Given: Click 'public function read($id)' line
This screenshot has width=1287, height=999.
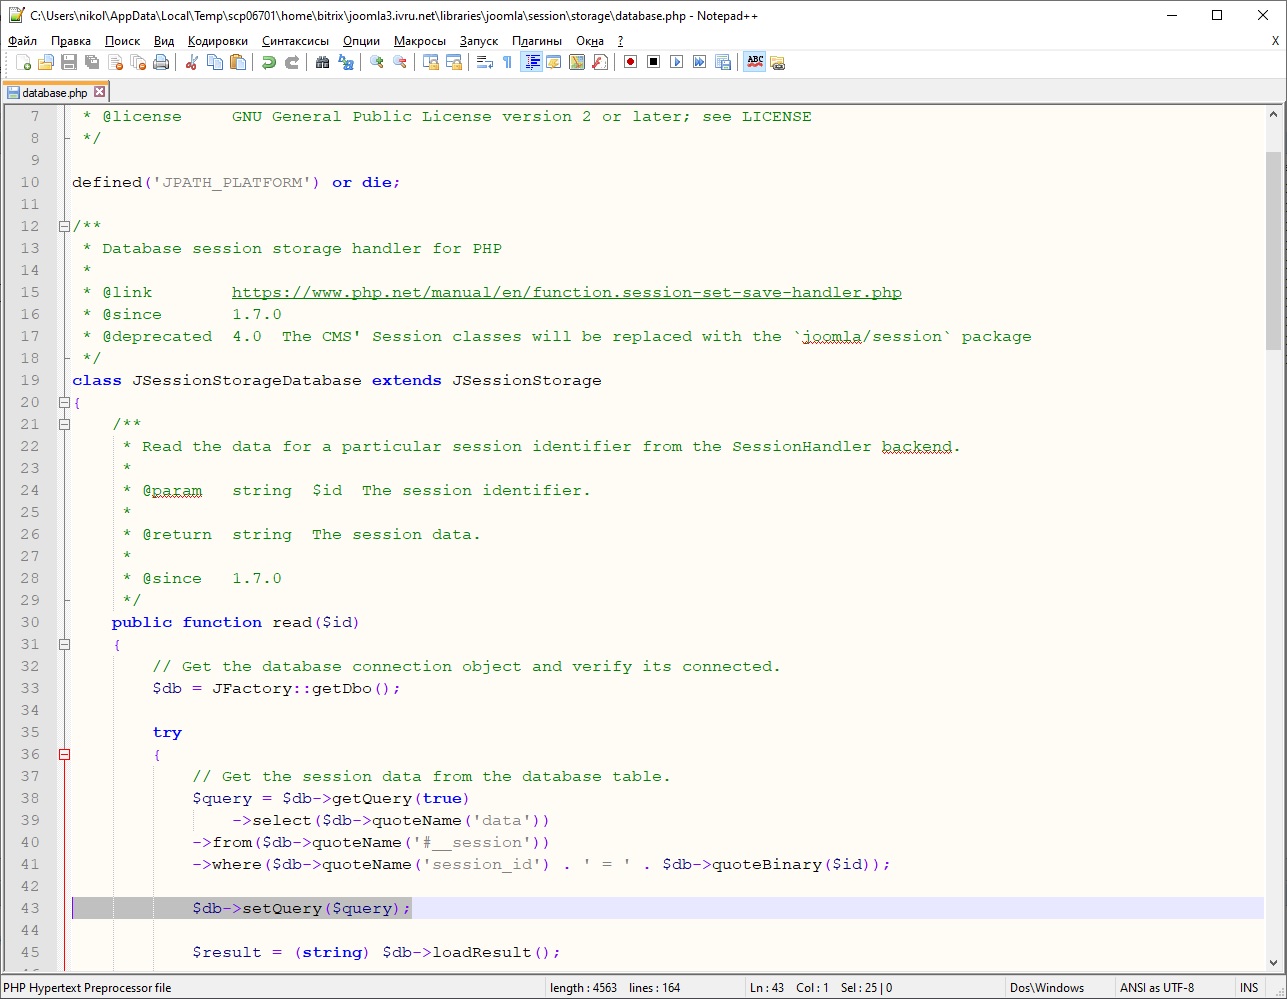Looking at the screenshot, I should [x=236, y=622].
